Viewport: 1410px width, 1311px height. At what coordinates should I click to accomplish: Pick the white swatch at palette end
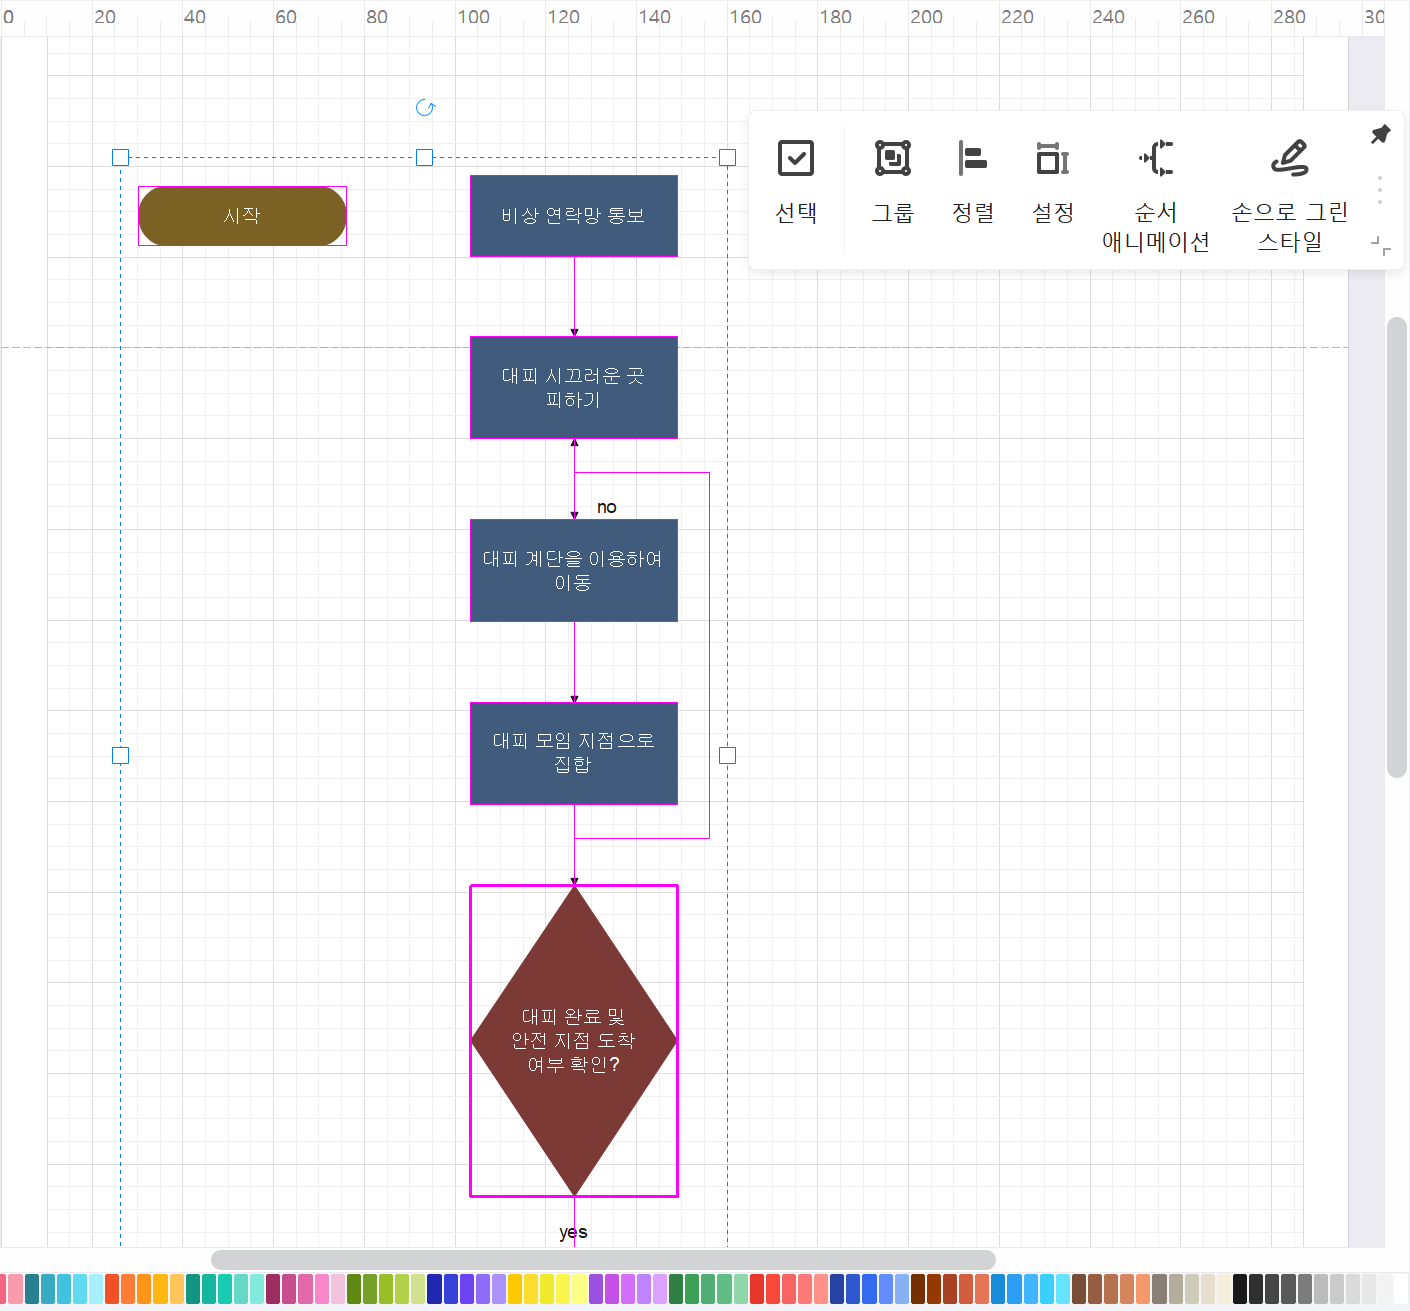pyautogui.click(x=1401, y=1288)
